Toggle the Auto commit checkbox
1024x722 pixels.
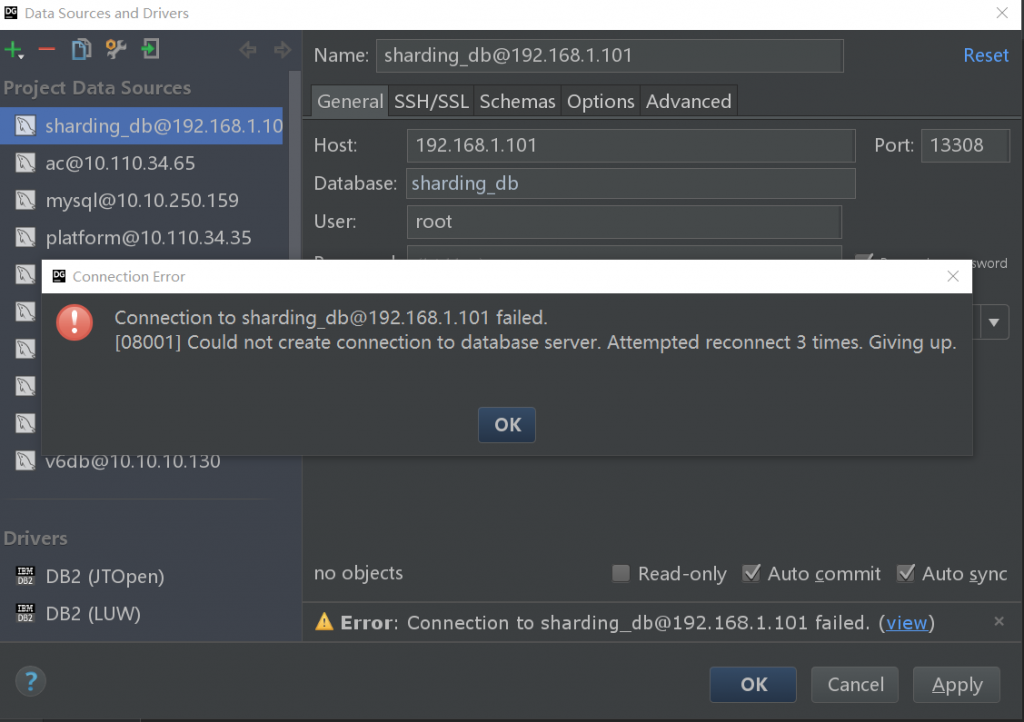coord(751,573)
